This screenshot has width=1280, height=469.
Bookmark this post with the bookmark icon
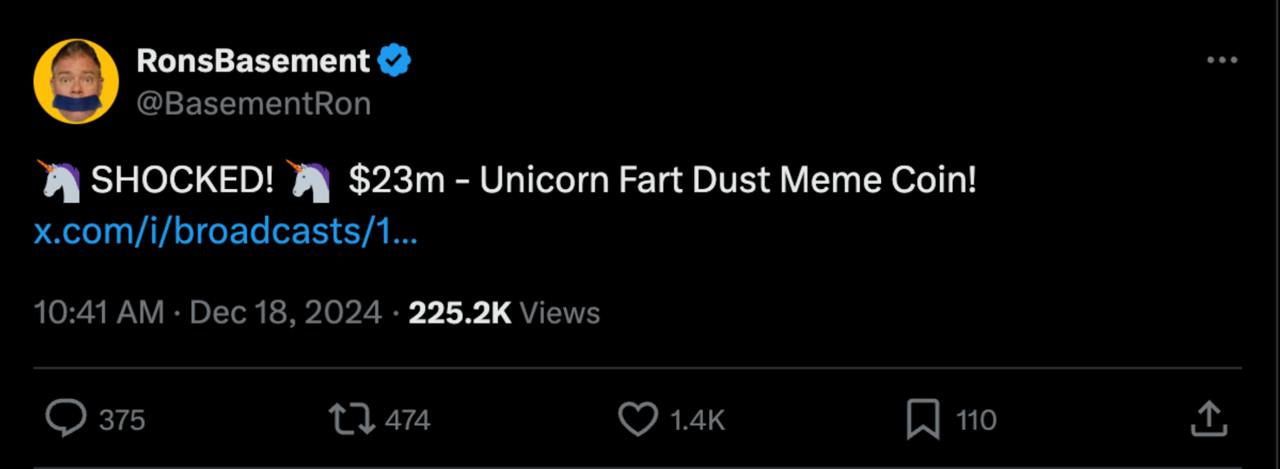click(x=922, y=418)
